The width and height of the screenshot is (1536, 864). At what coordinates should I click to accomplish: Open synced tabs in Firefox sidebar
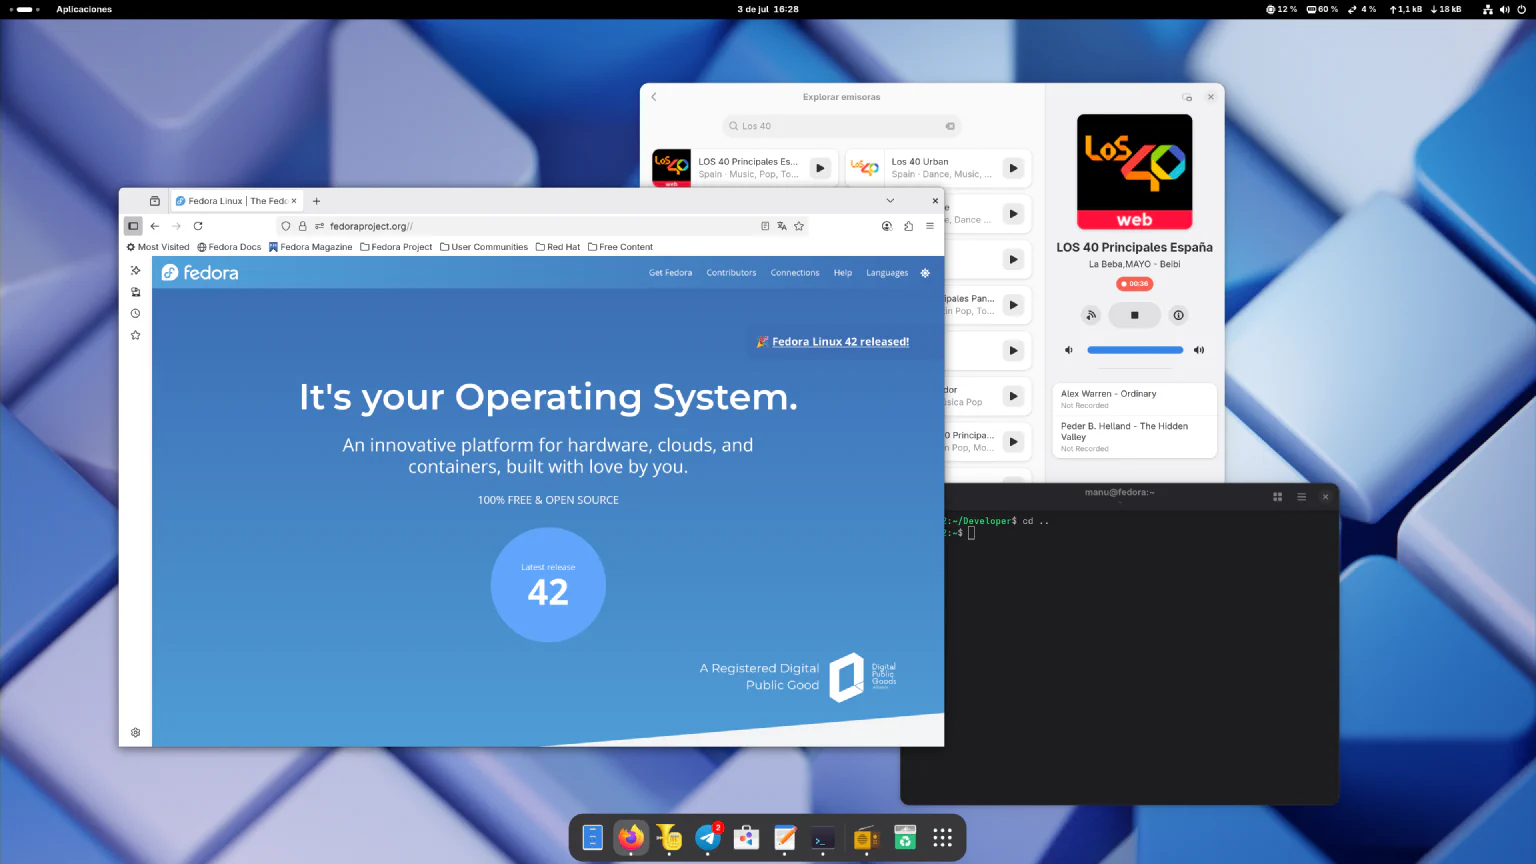135,292
